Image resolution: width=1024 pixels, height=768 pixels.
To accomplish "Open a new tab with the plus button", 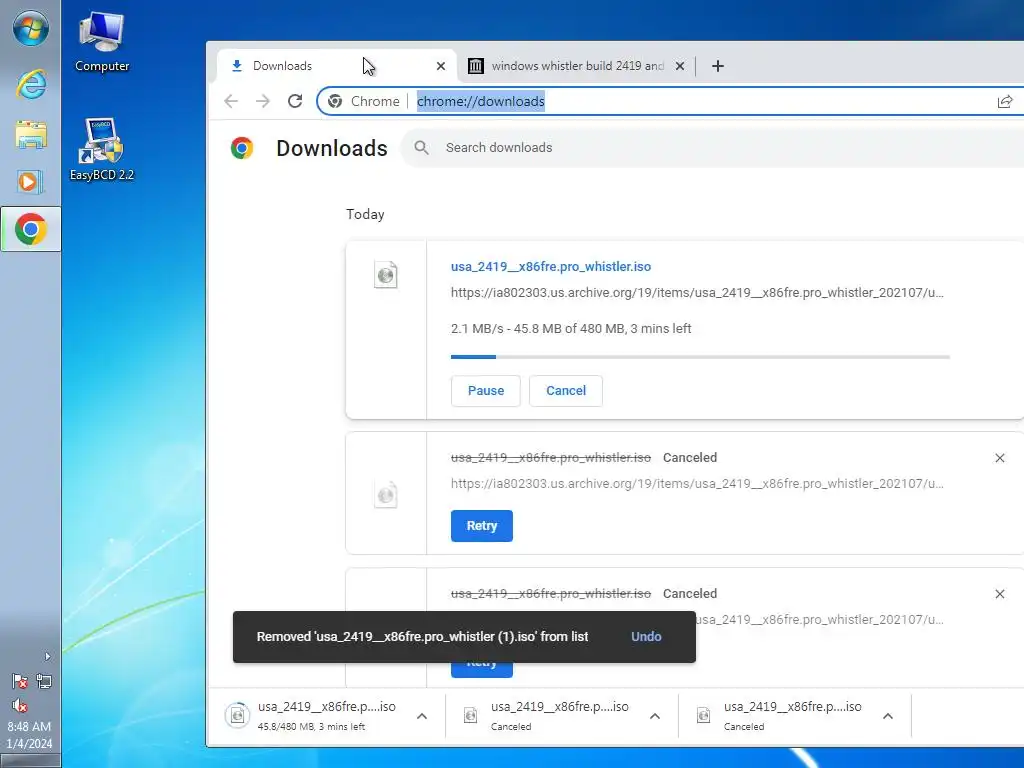I will [718, 66].
